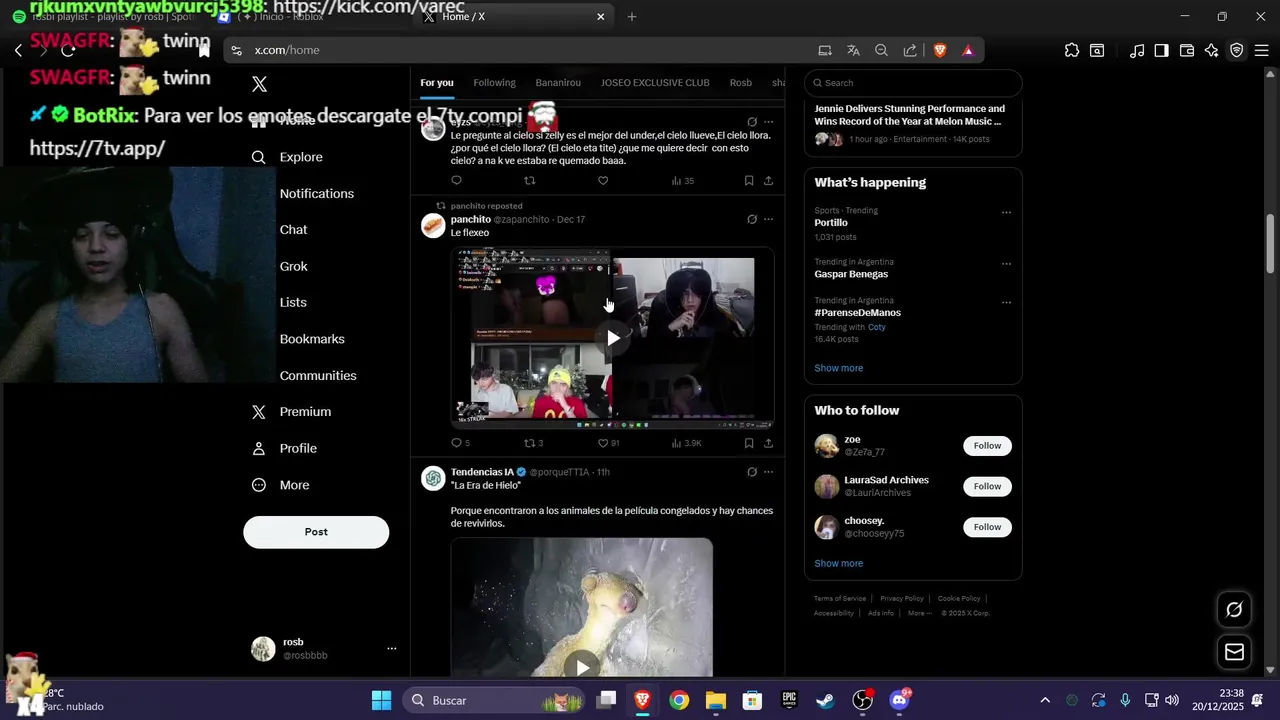Ask Grok about panchito's post
The width and height of the screenshot is (1280, 720).
click(752, 219)
